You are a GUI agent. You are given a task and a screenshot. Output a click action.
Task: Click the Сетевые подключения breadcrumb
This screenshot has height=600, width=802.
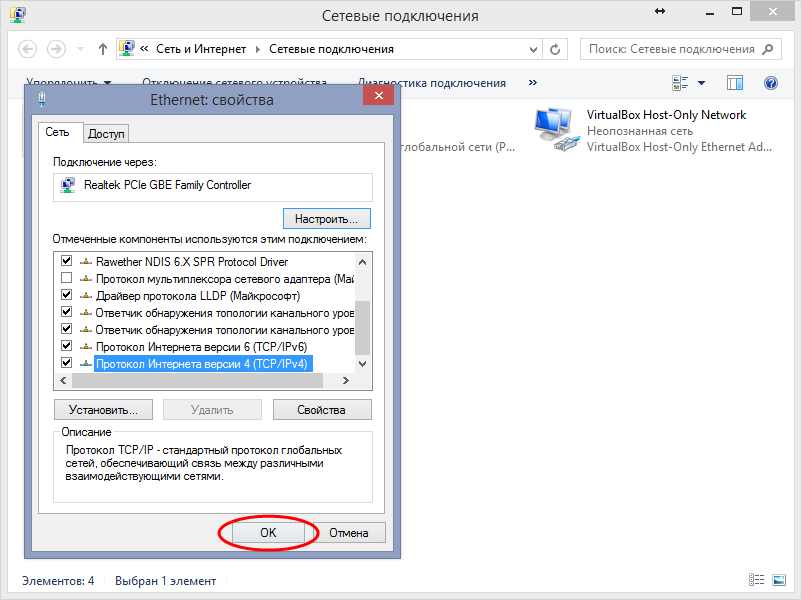(331, 49)
